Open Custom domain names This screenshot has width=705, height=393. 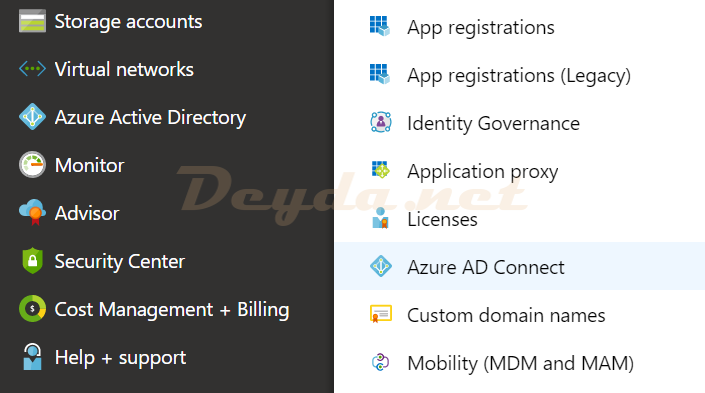506,315
